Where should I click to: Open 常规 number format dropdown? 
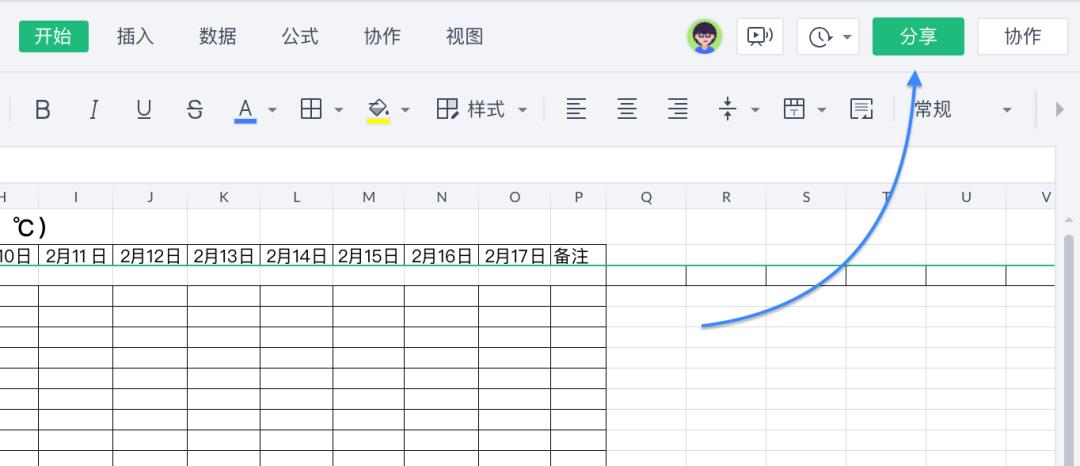(x=962, y=109)
